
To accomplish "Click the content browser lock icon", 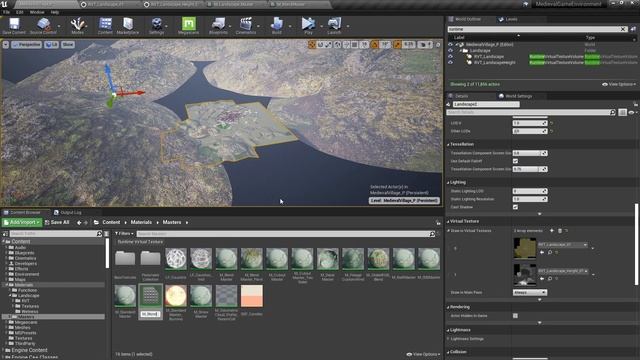I will pyautogui.click(x=438, y=222).
